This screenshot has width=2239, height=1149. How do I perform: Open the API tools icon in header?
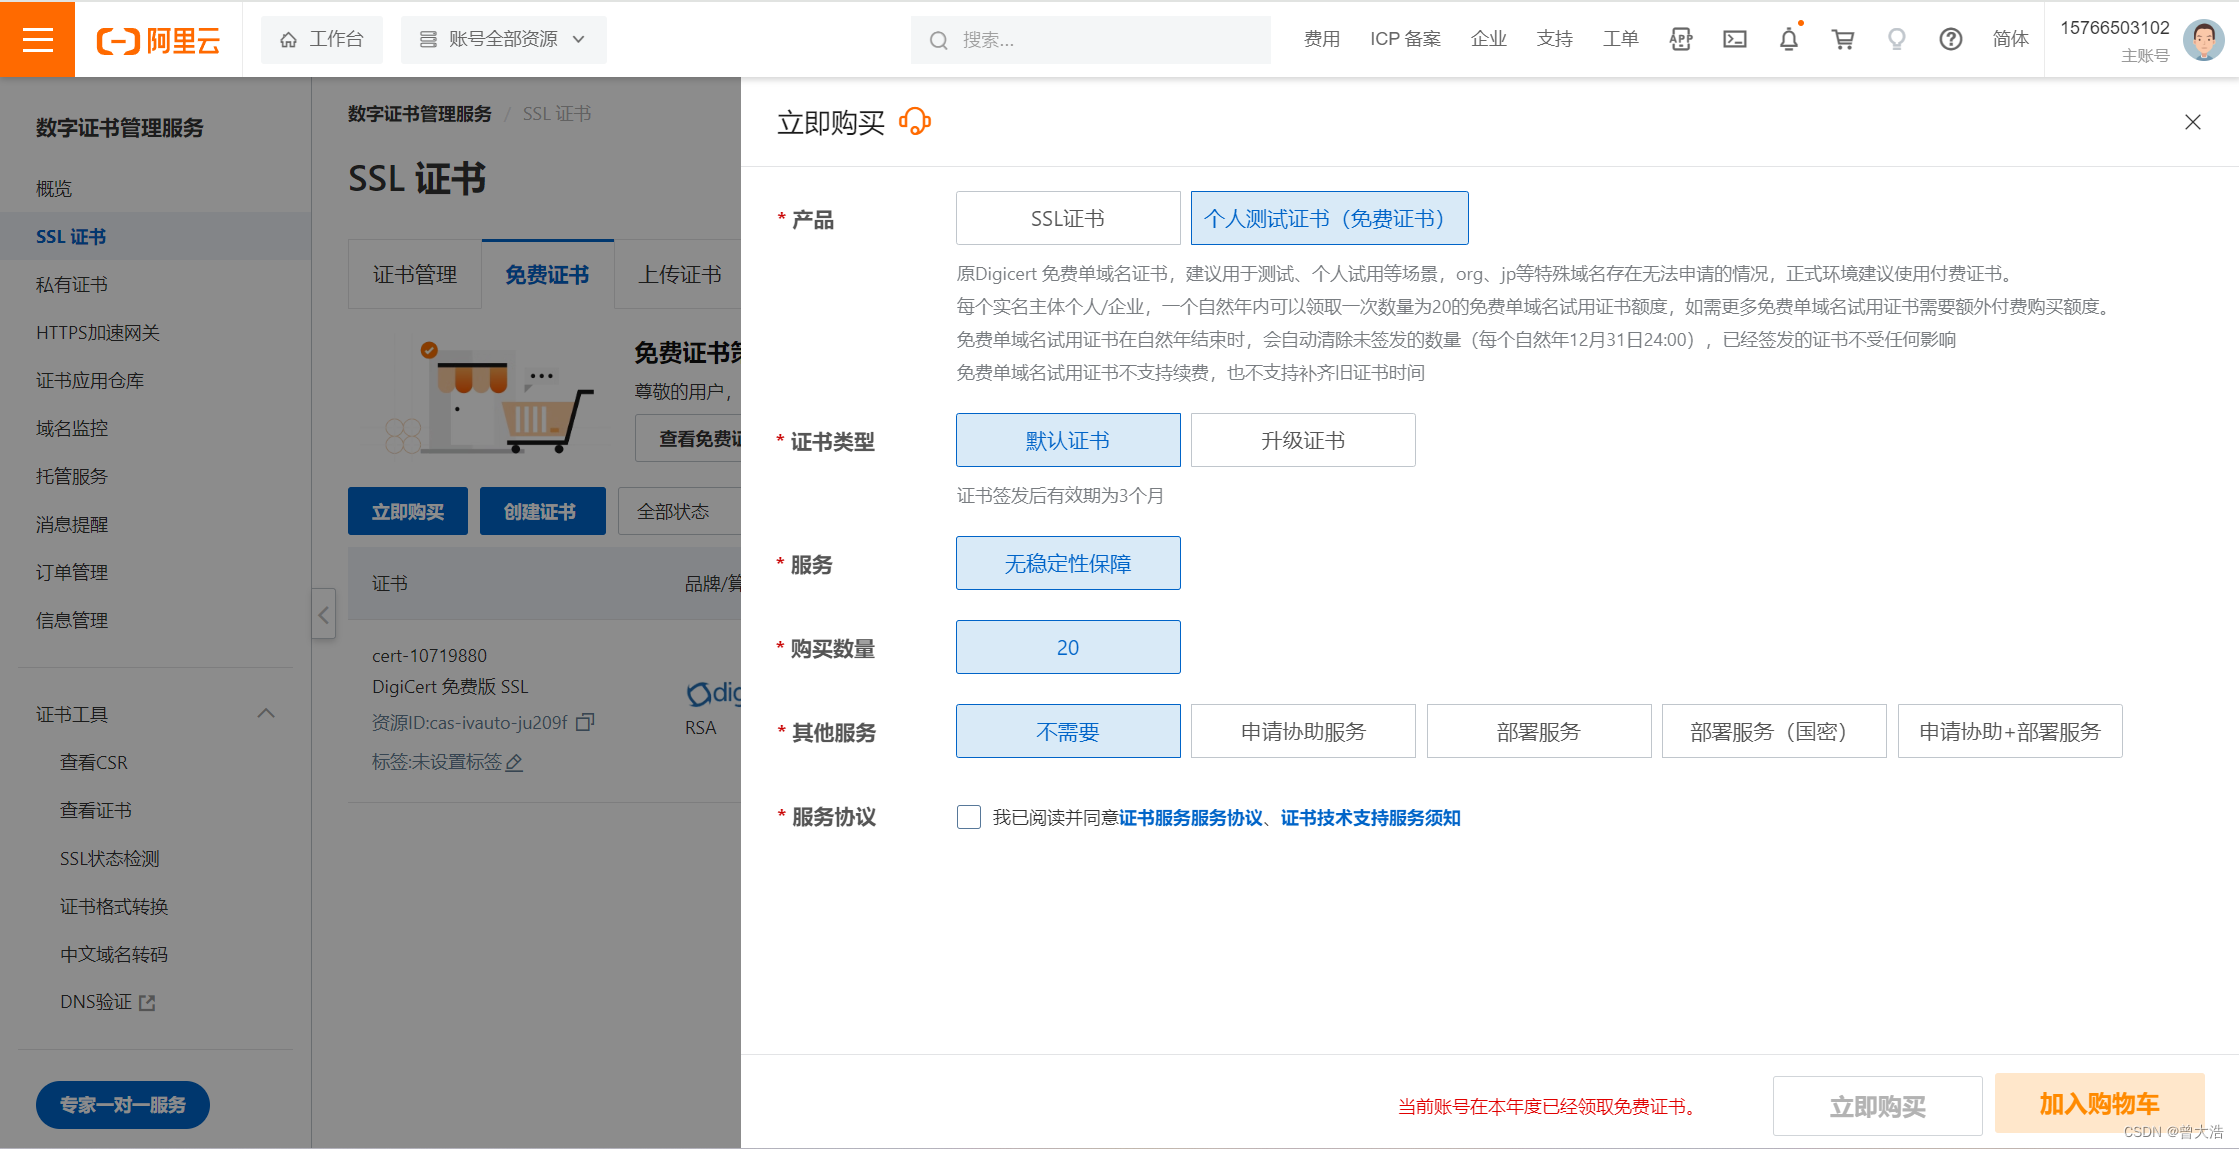click(1681, 39)
